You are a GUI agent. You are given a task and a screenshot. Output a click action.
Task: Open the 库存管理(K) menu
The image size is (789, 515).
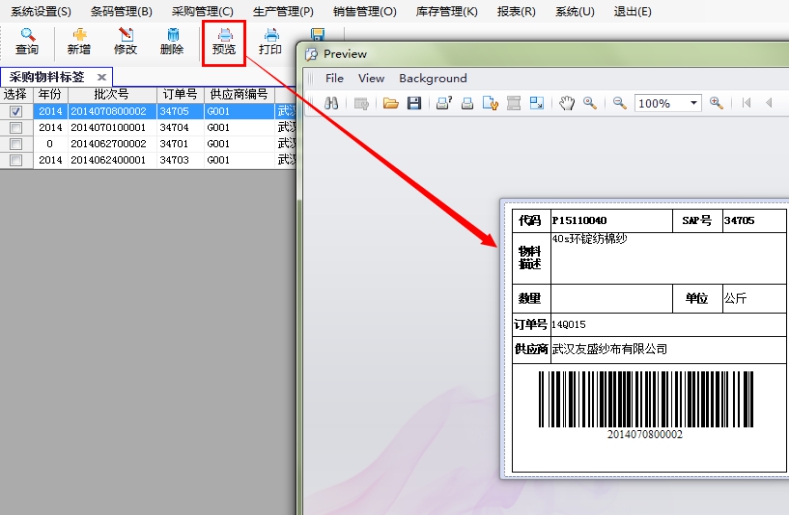coord(446,12)
